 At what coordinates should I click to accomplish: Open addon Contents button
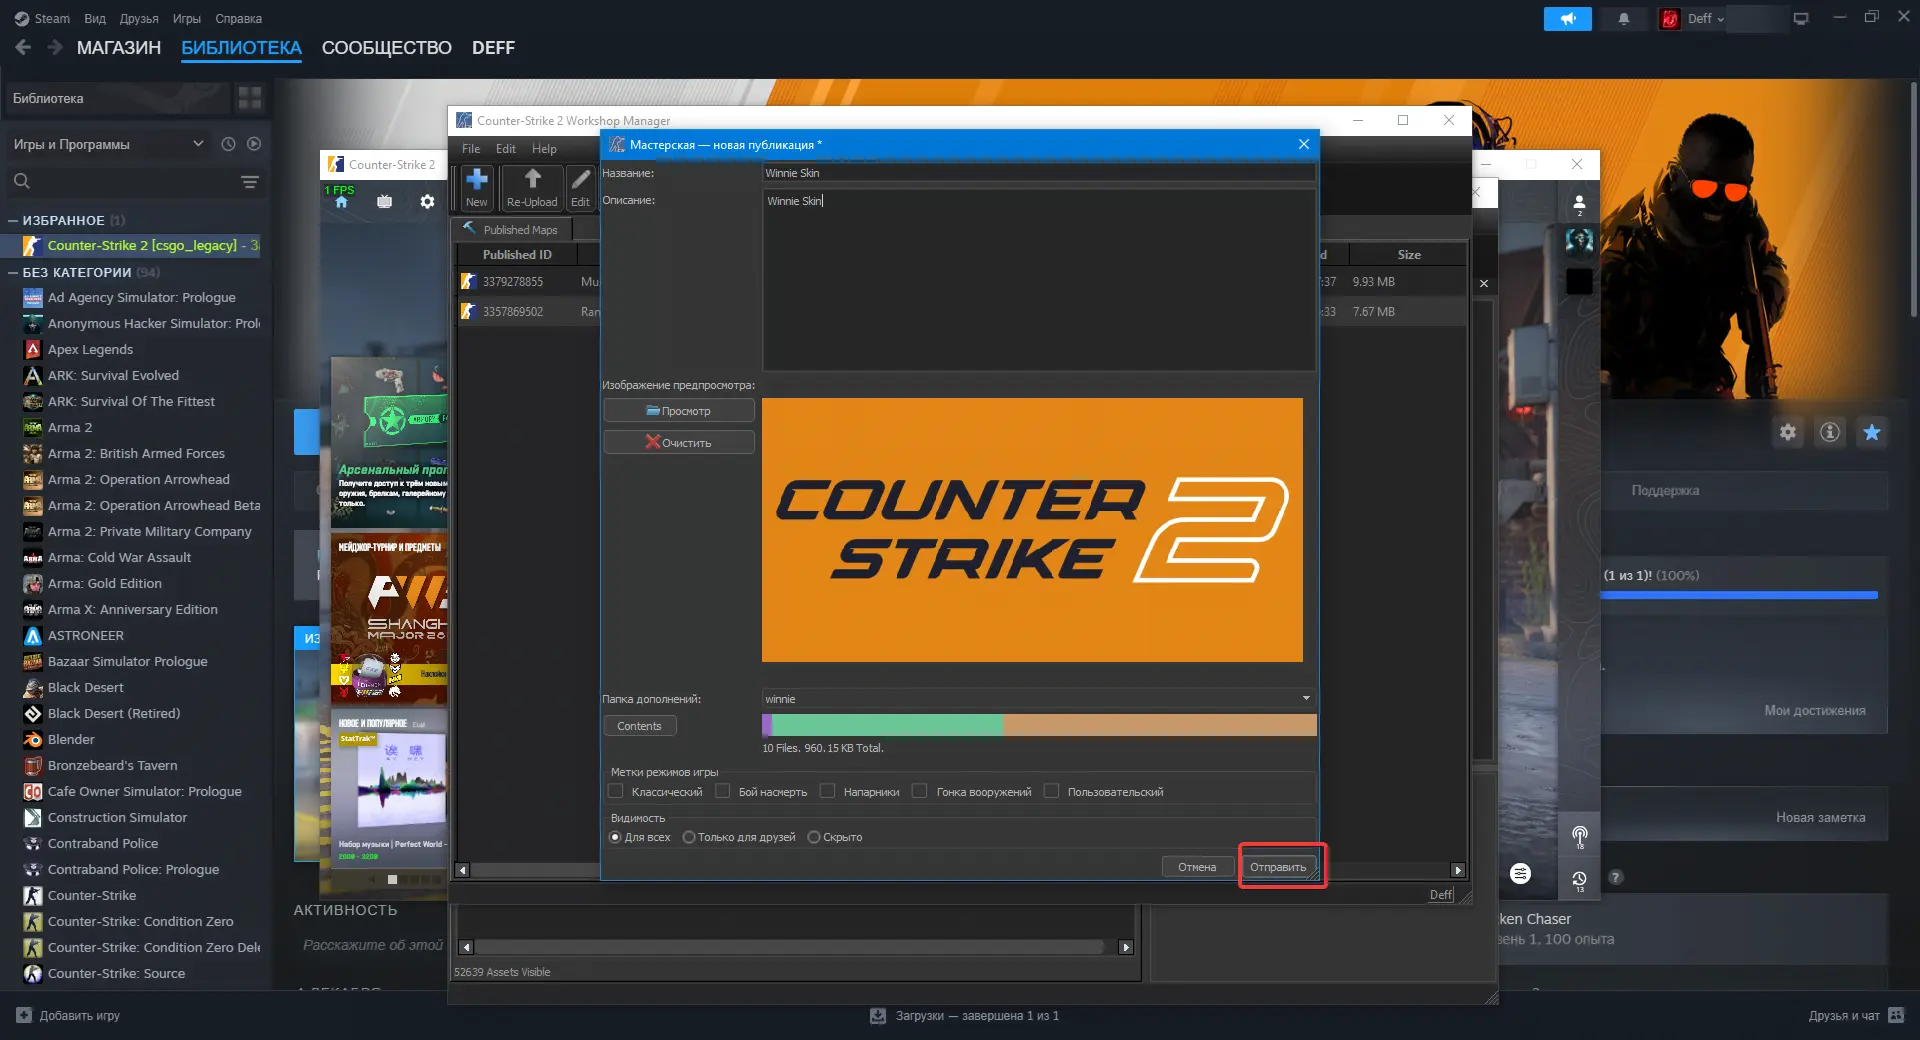tap(640, 726)
